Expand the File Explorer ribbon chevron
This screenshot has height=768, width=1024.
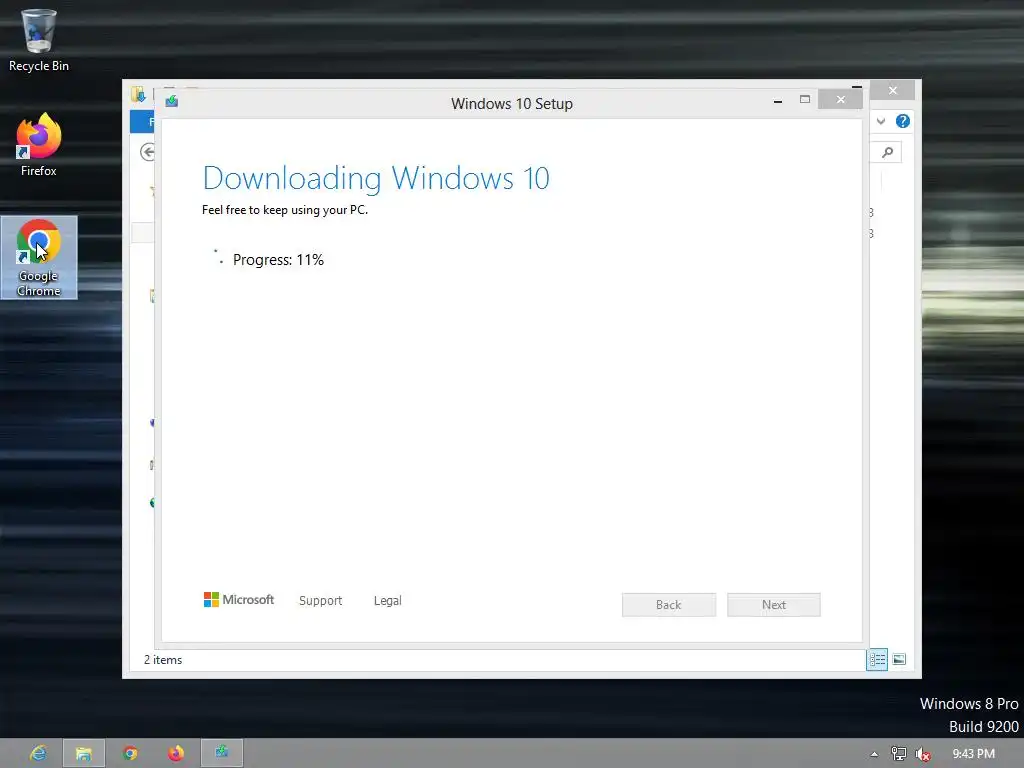point(881,121)
